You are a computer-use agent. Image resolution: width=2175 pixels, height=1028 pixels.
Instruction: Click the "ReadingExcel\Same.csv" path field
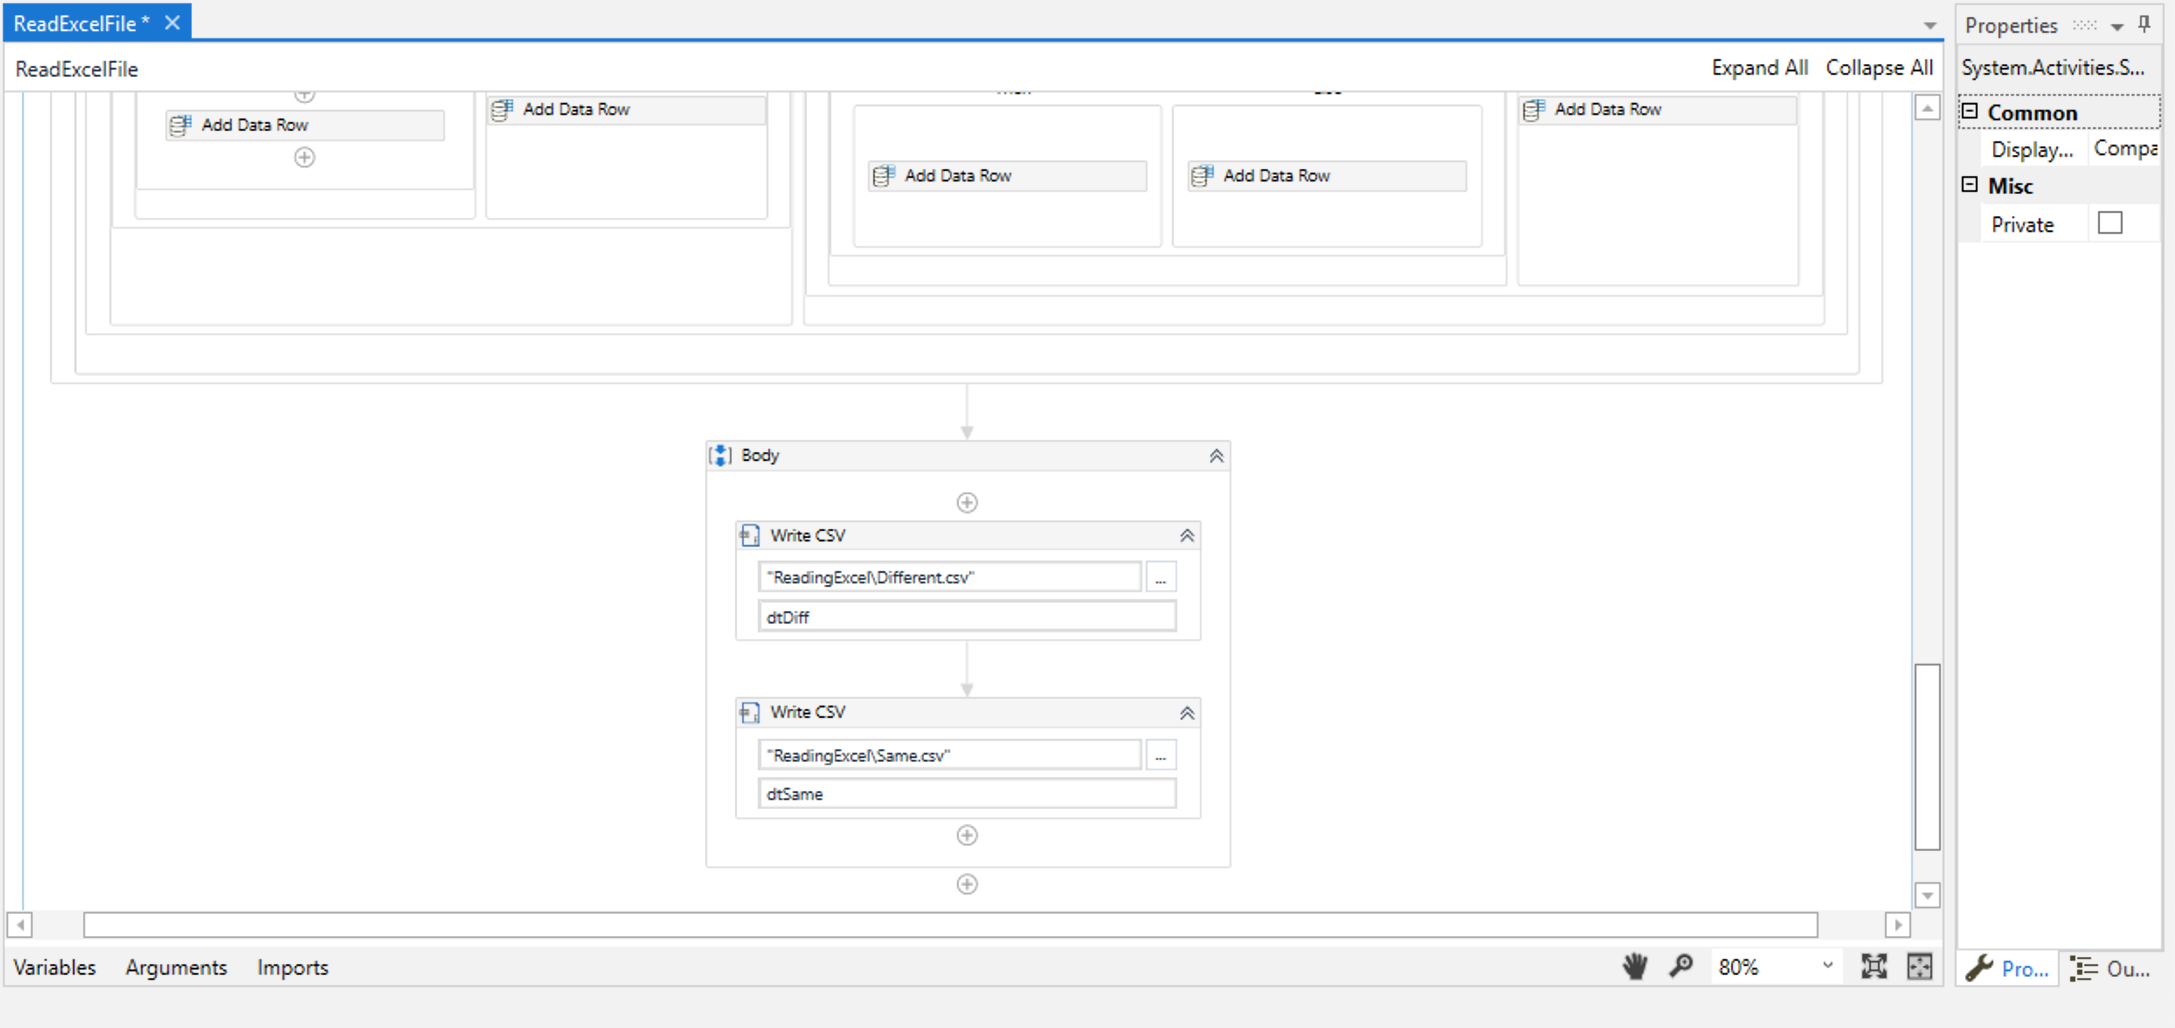click(x=949, y=756)
